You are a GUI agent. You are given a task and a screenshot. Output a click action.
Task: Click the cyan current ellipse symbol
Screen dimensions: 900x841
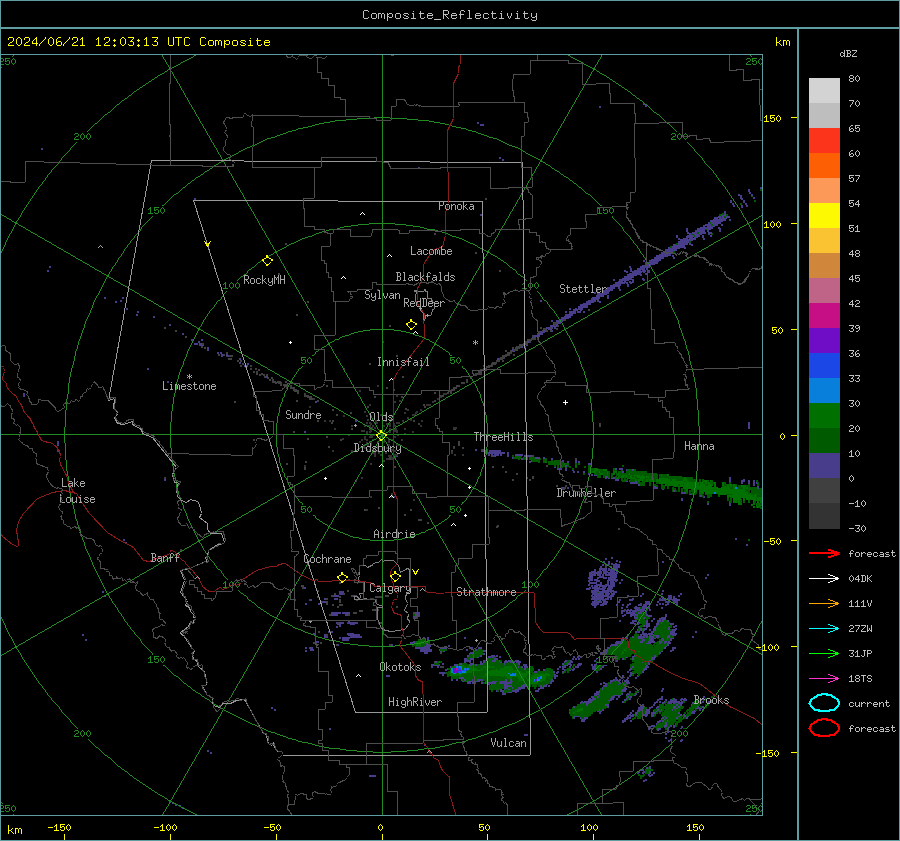824,703
